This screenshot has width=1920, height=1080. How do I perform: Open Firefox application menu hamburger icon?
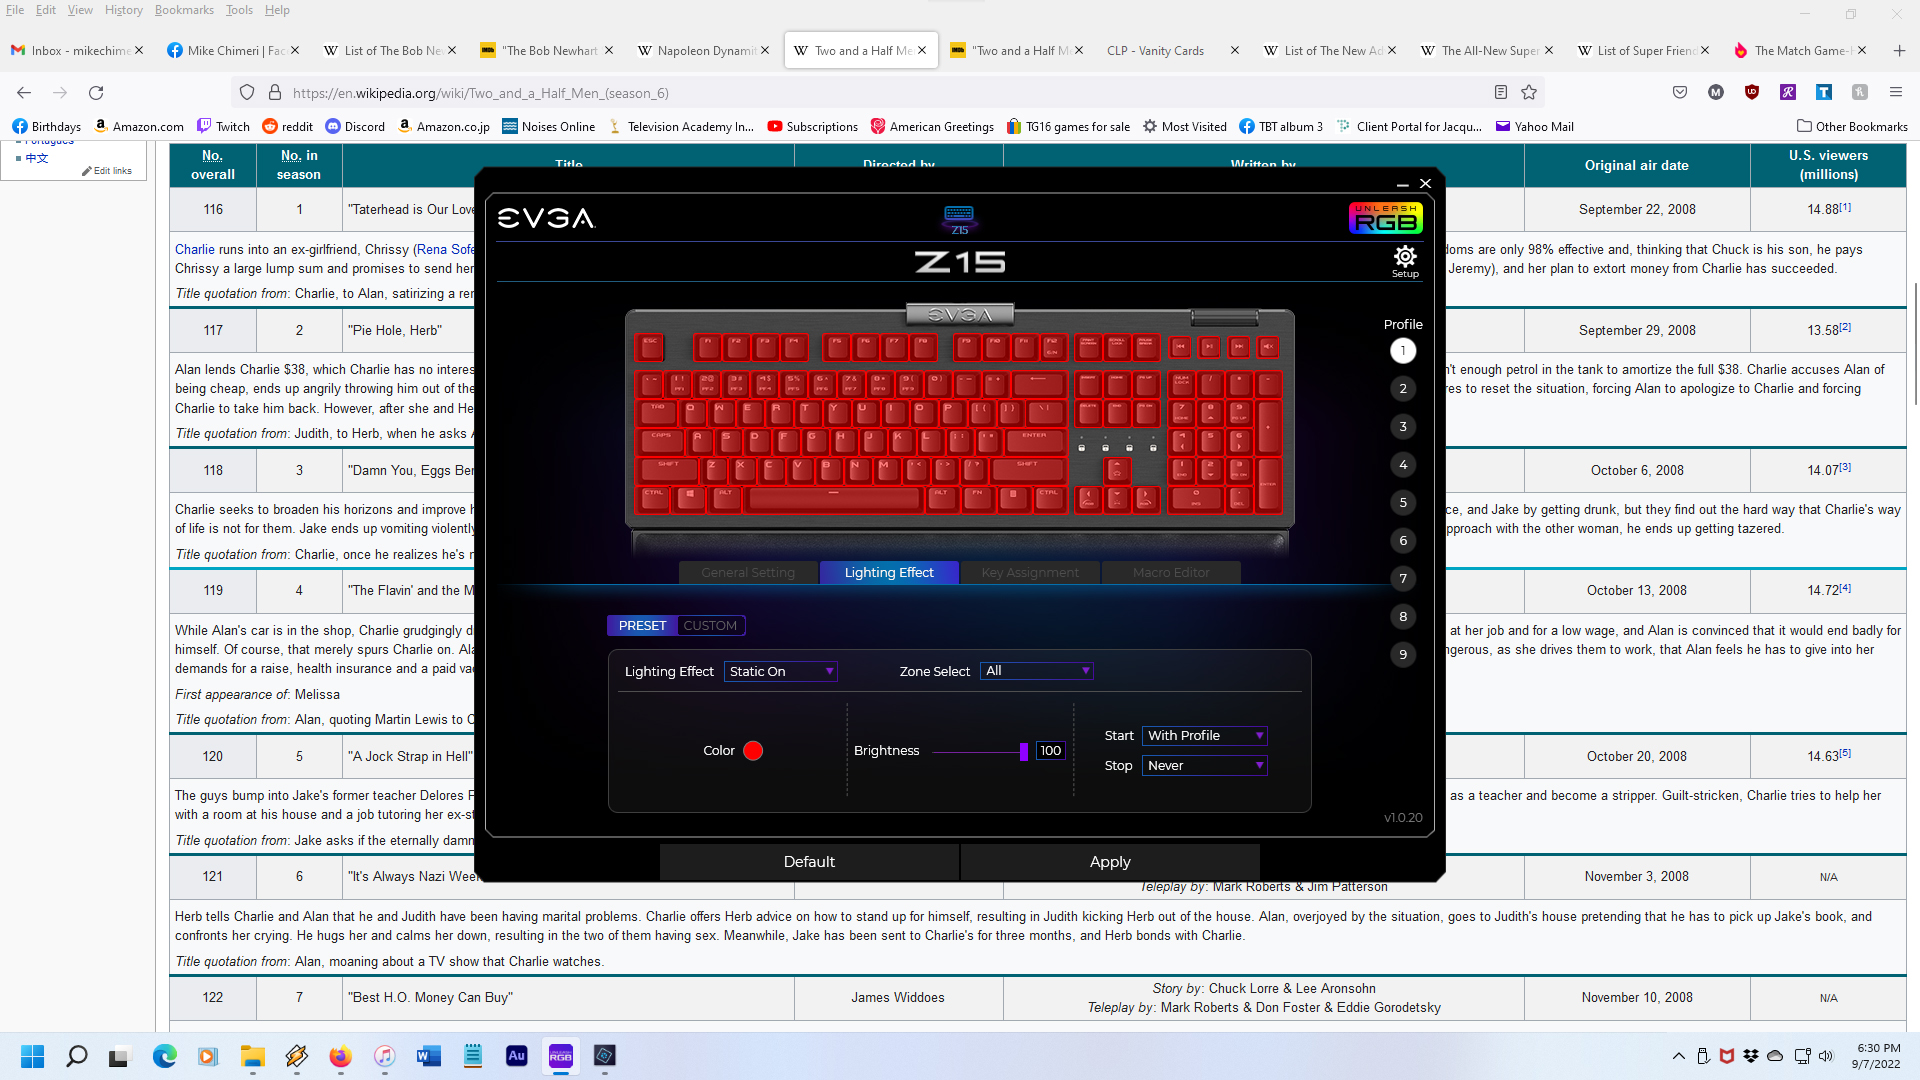point(1895,92)
